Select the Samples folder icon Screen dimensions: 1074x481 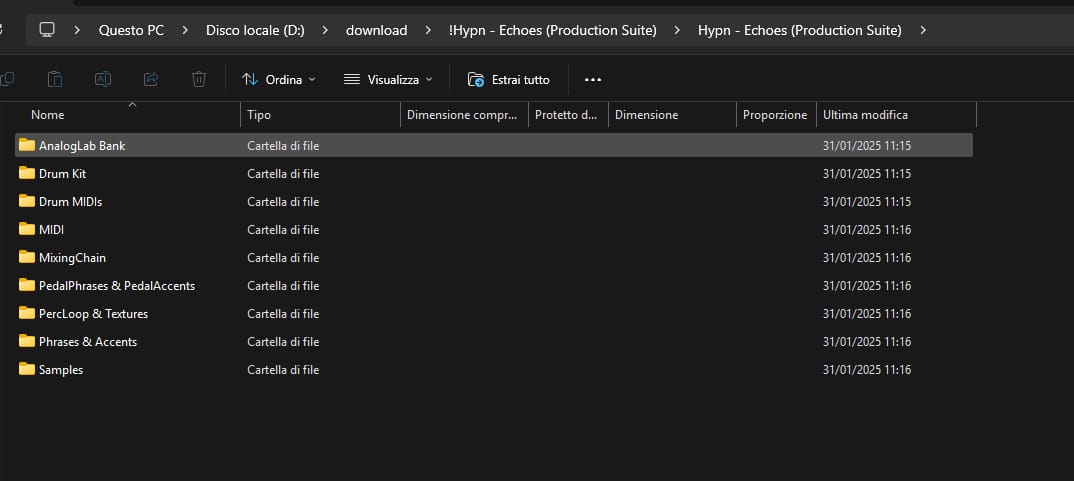pos(27,369)
